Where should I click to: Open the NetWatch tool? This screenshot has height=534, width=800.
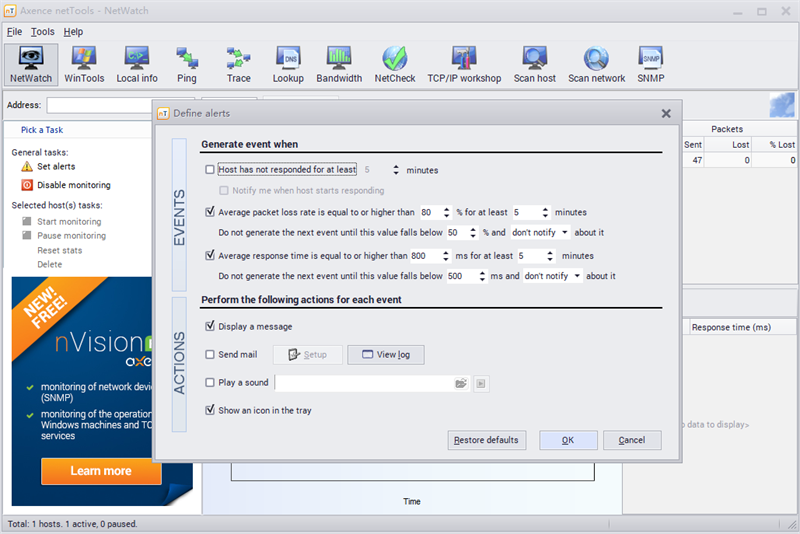31,64
